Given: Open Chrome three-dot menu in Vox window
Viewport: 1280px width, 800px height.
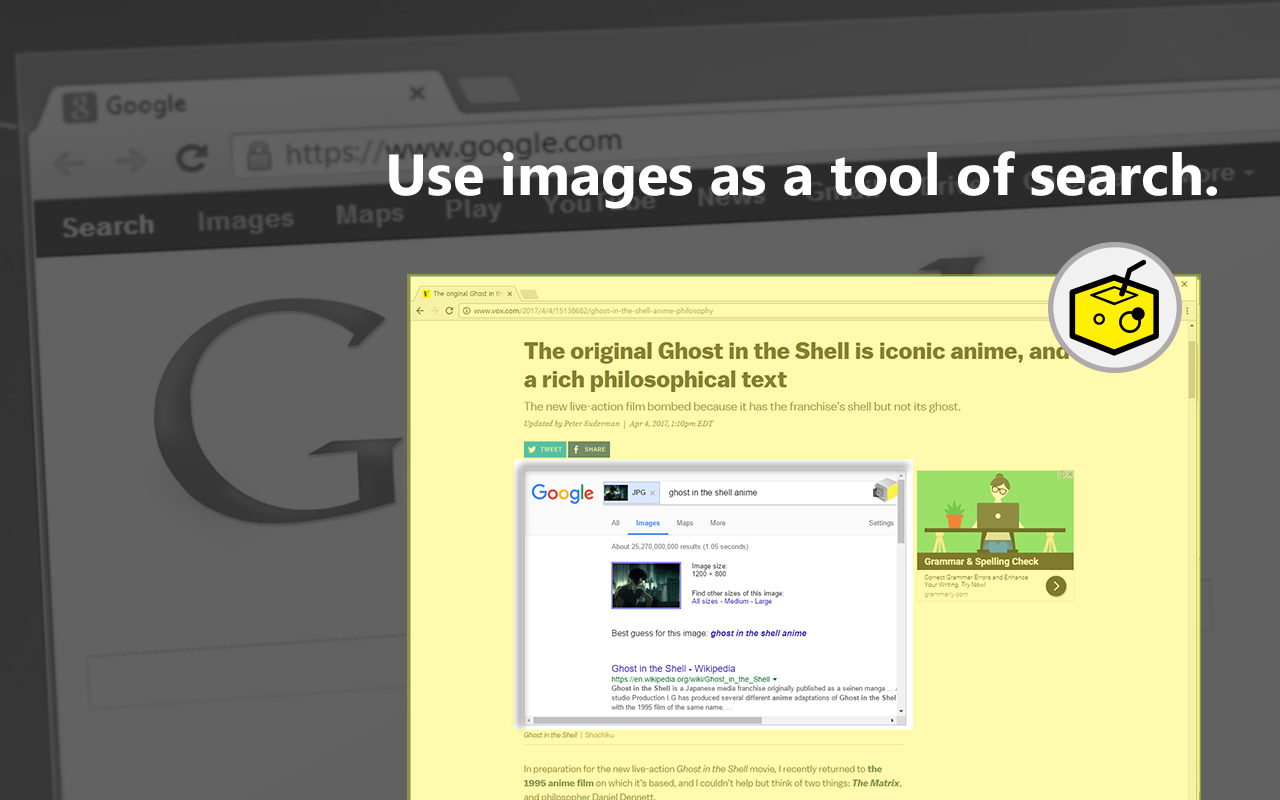Looking at the screenshot, I should [x=1188, y=311].
